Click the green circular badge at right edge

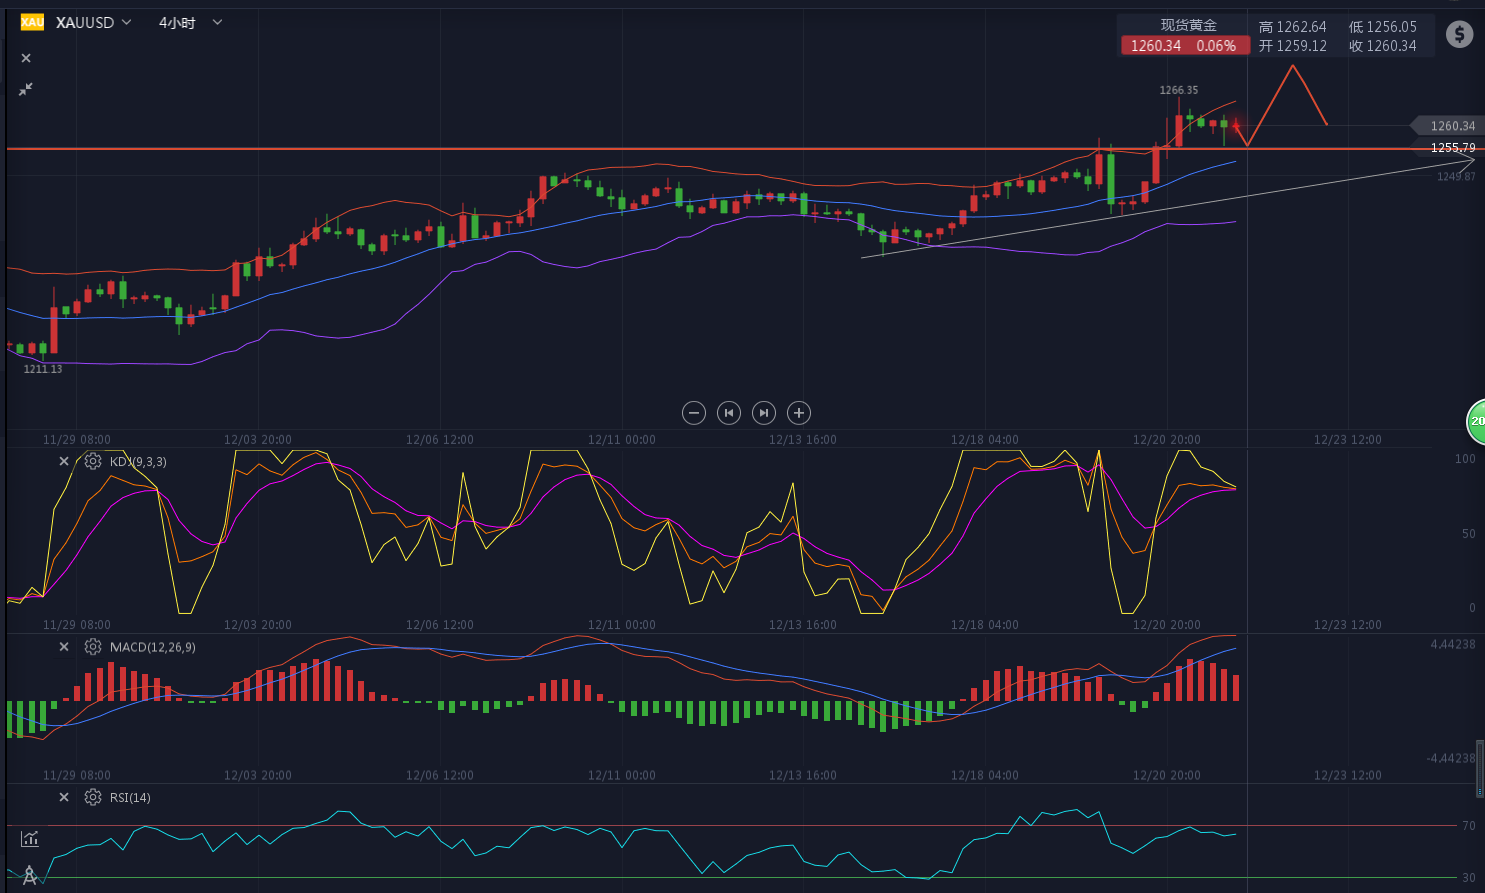pyautogui.click(x=1475, y=421)
